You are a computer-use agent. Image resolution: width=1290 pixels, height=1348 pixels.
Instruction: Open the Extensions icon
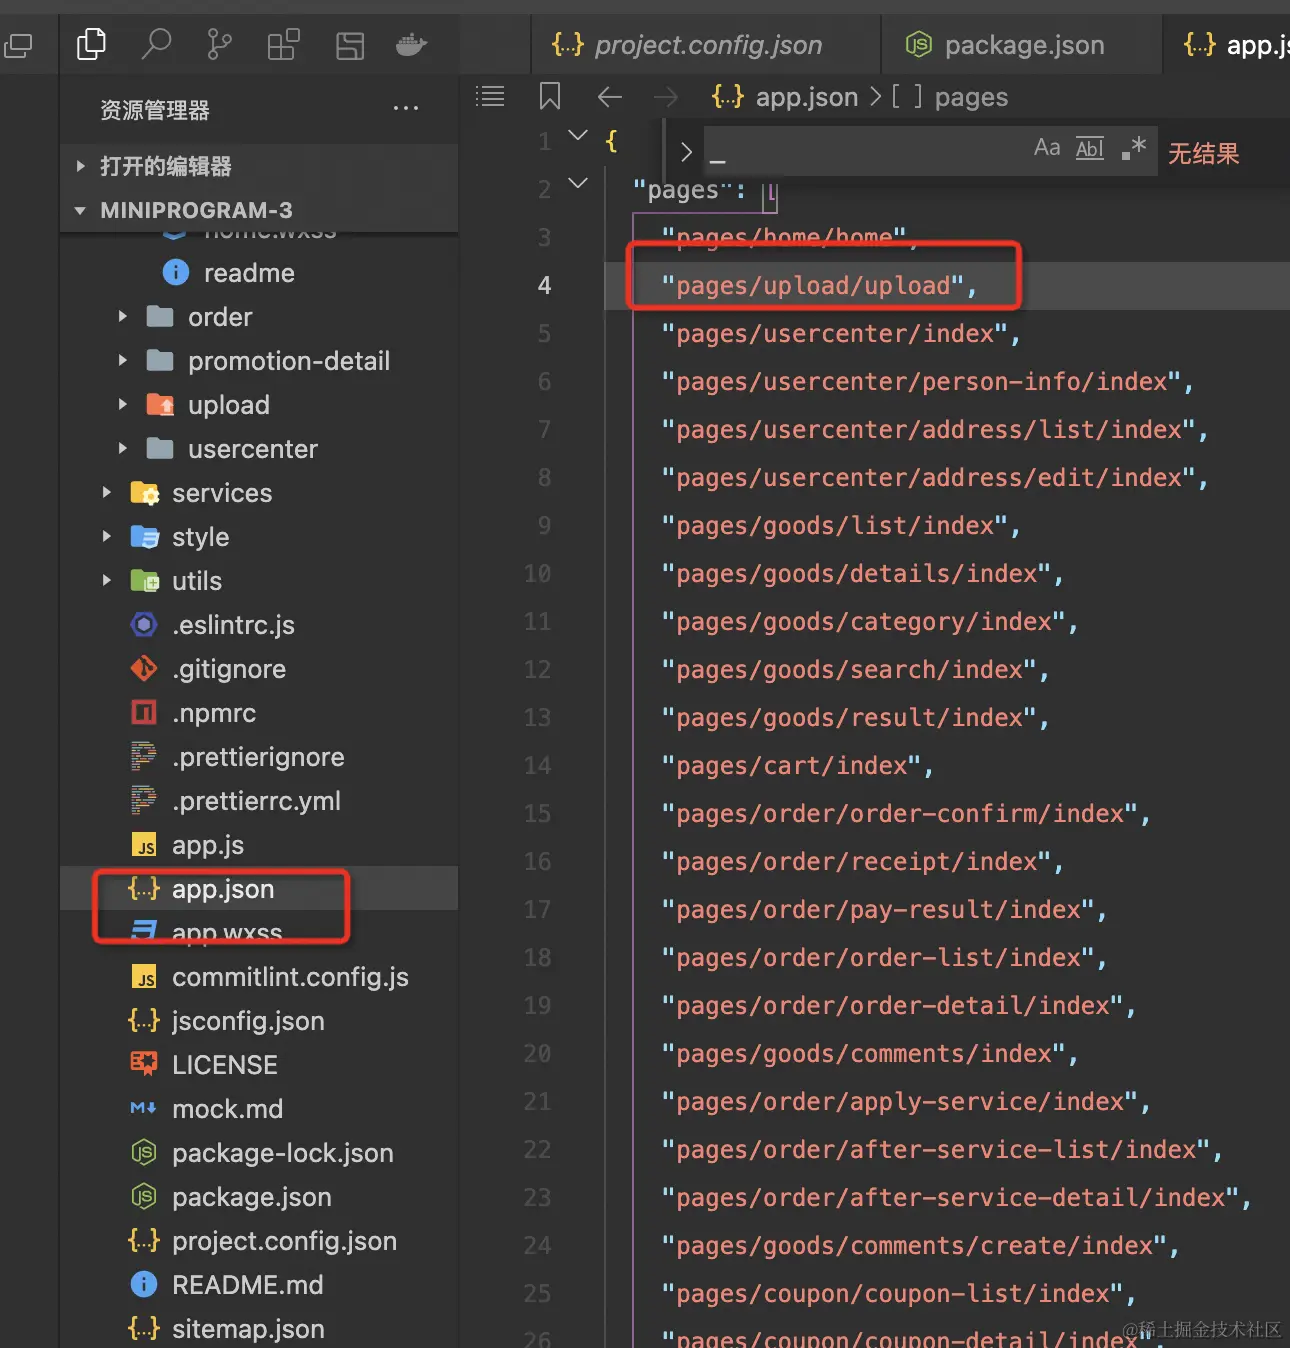(x=283, y=45)
